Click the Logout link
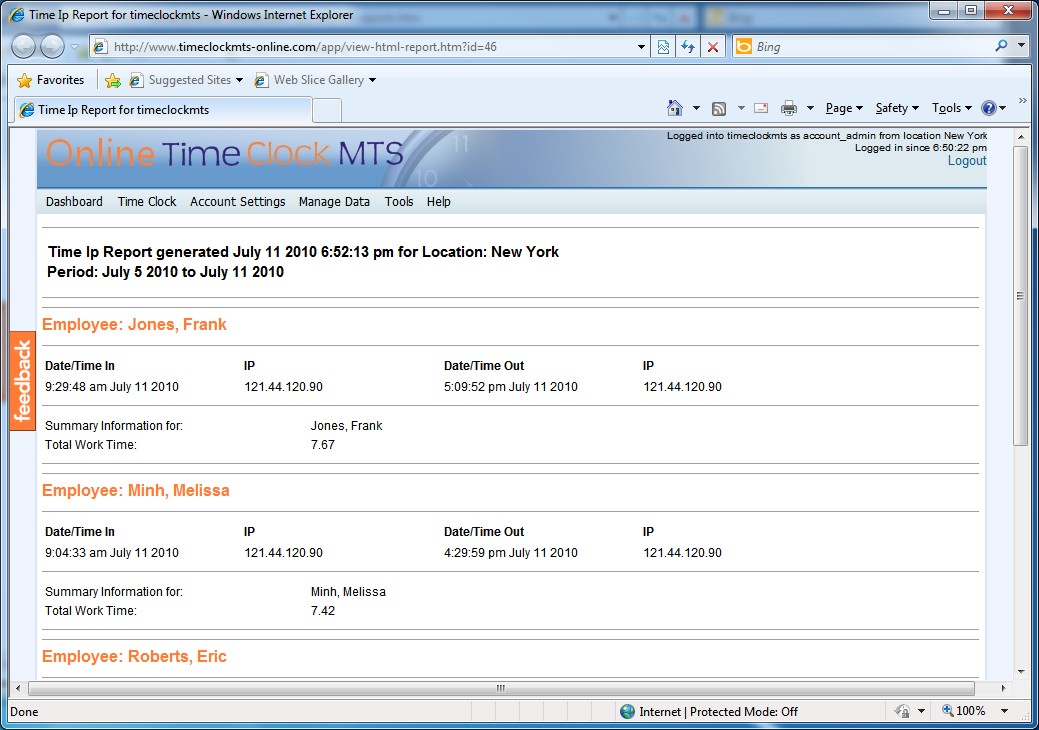1039x730 pixels. (967, 160)
